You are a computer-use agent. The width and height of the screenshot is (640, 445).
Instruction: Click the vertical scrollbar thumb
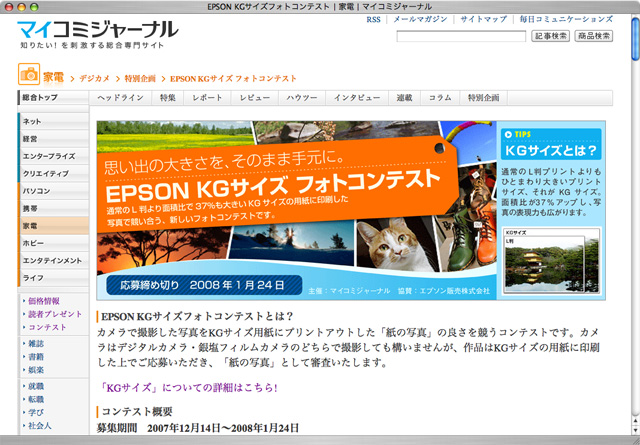[635, 40]
